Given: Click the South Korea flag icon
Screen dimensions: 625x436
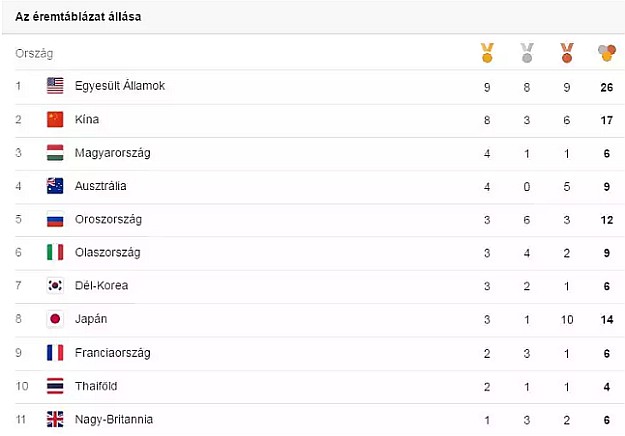Looking at the screenshot, I should (55, 286).
